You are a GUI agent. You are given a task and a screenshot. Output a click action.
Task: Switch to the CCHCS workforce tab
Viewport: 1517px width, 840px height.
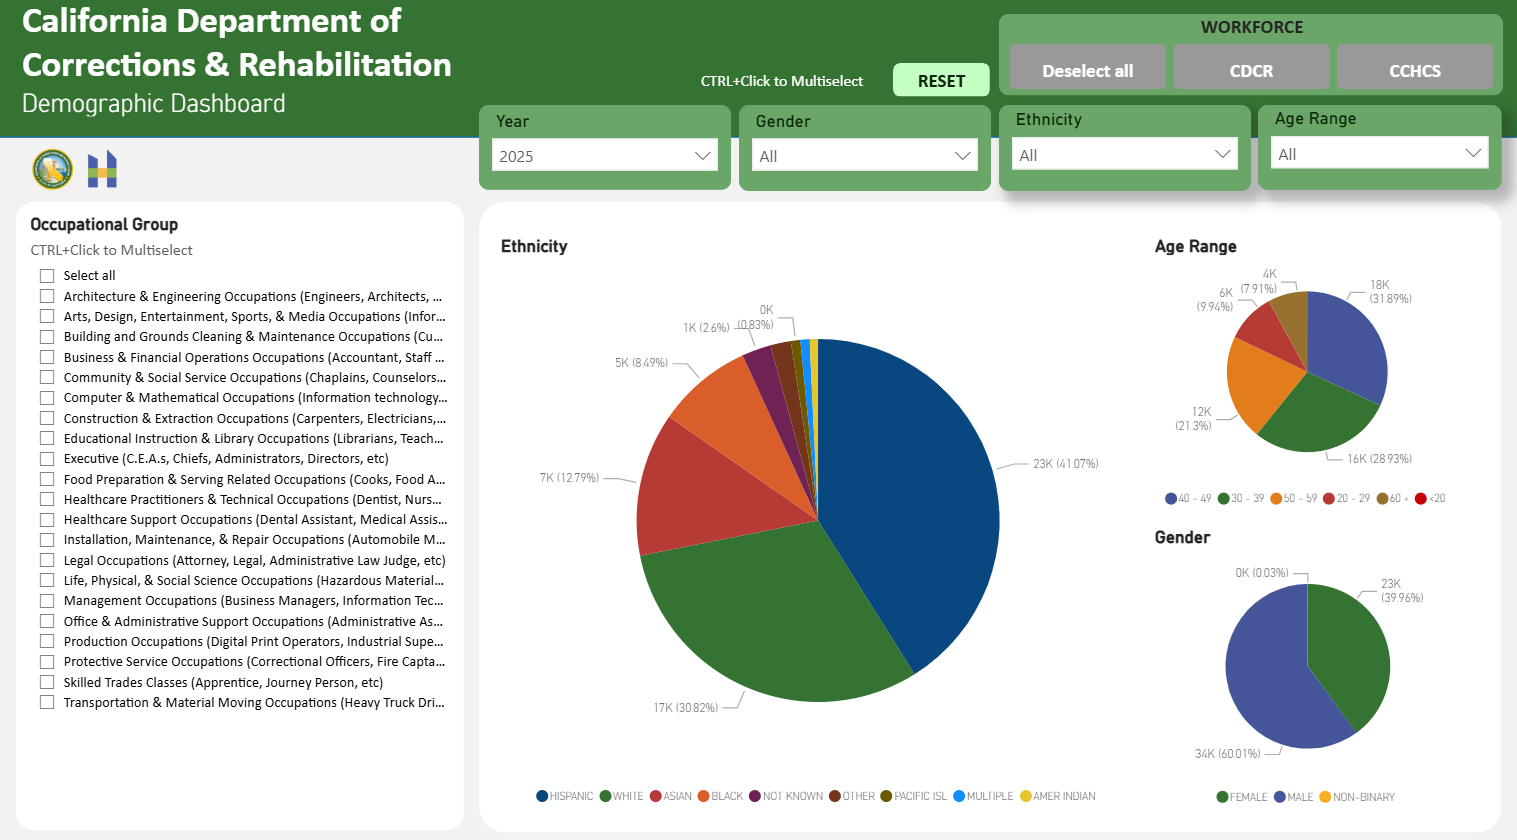point(1414,70)
